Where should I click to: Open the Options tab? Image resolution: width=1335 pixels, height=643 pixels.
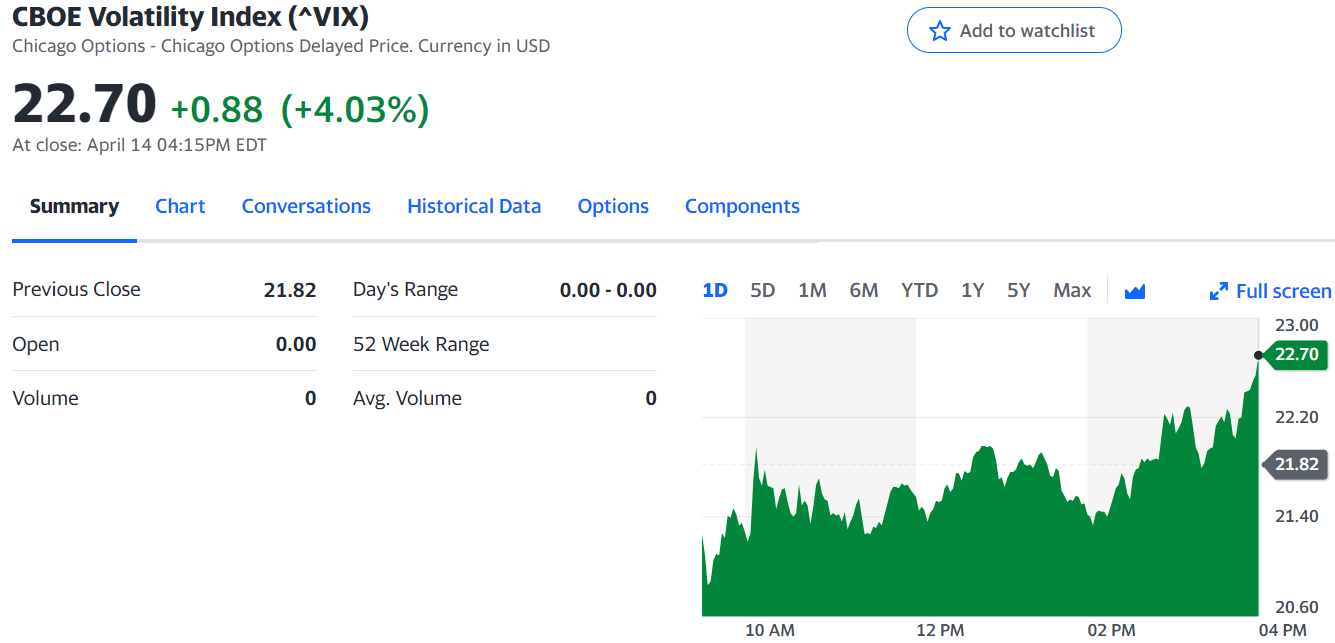(x=613, y=206)
